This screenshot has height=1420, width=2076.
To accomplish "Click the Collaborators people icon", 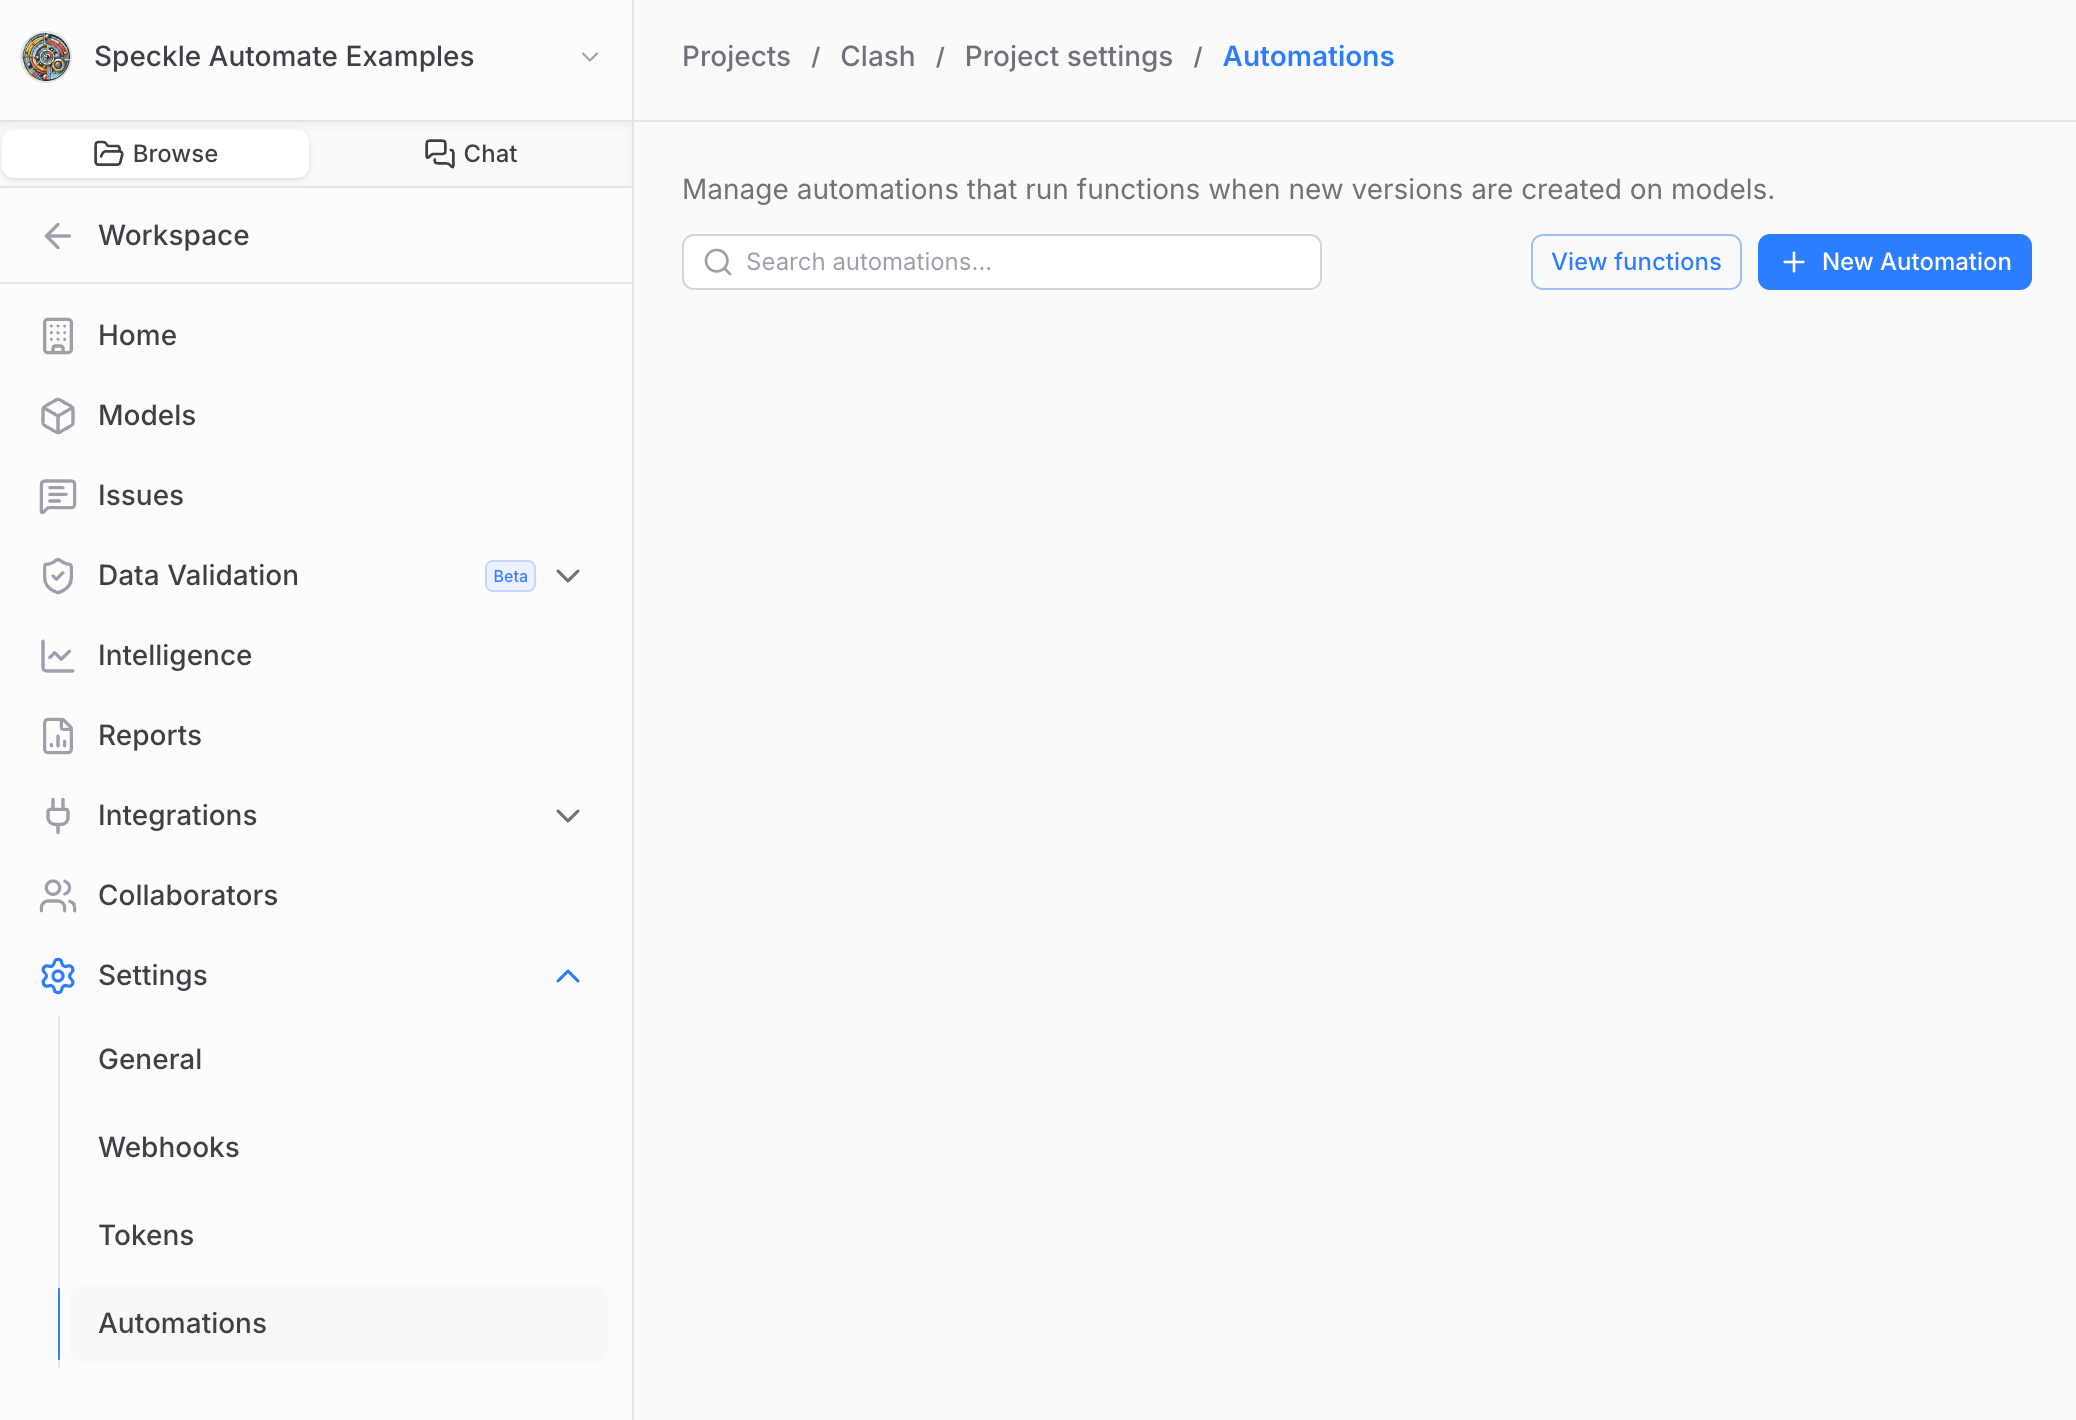I will [x=58, y=896].
